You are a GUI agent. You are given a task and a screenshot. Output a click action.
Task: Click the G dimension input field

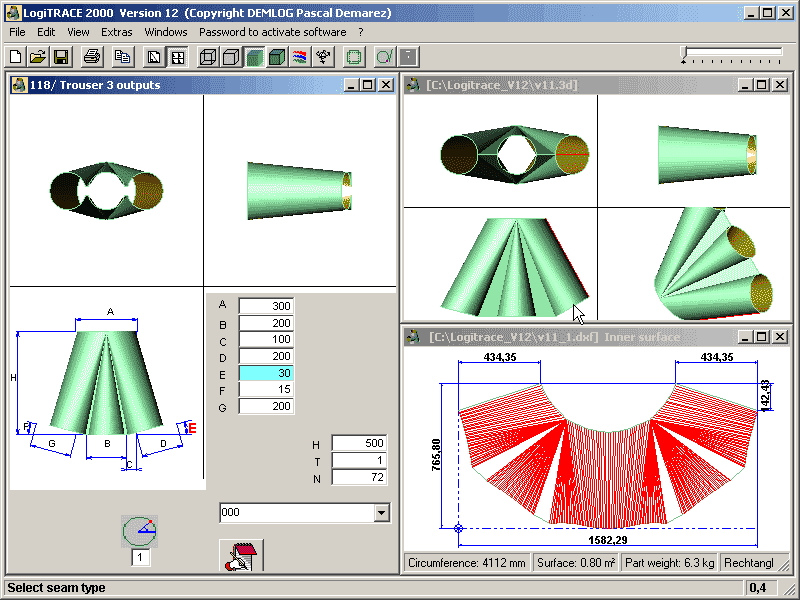pos(266,406)
